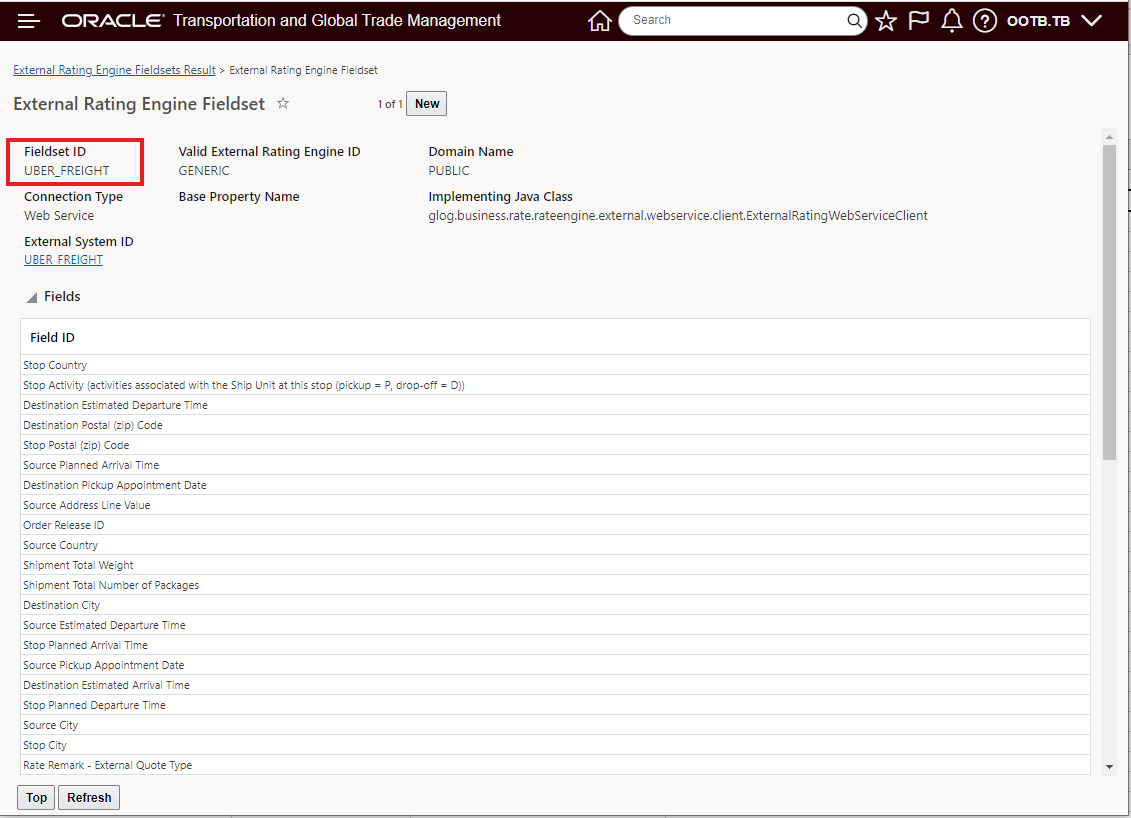This screenshot has width=1131, height=818.
Task: Click the scrollbar down arrow
Action: (x=1109, y=767)
